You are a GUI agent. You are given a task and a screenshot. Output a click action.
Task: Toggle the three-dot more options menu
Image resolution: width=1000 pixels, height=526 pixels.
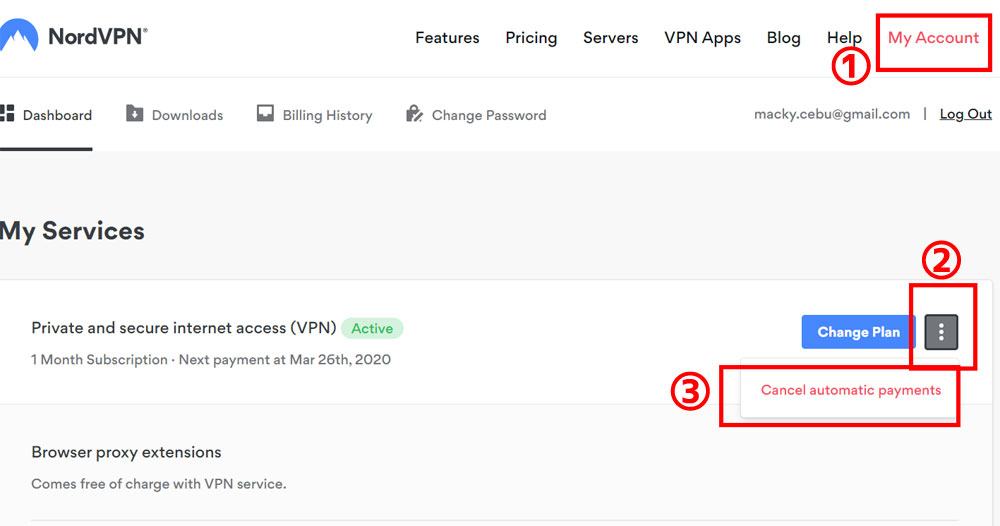[x=941, y=332]
